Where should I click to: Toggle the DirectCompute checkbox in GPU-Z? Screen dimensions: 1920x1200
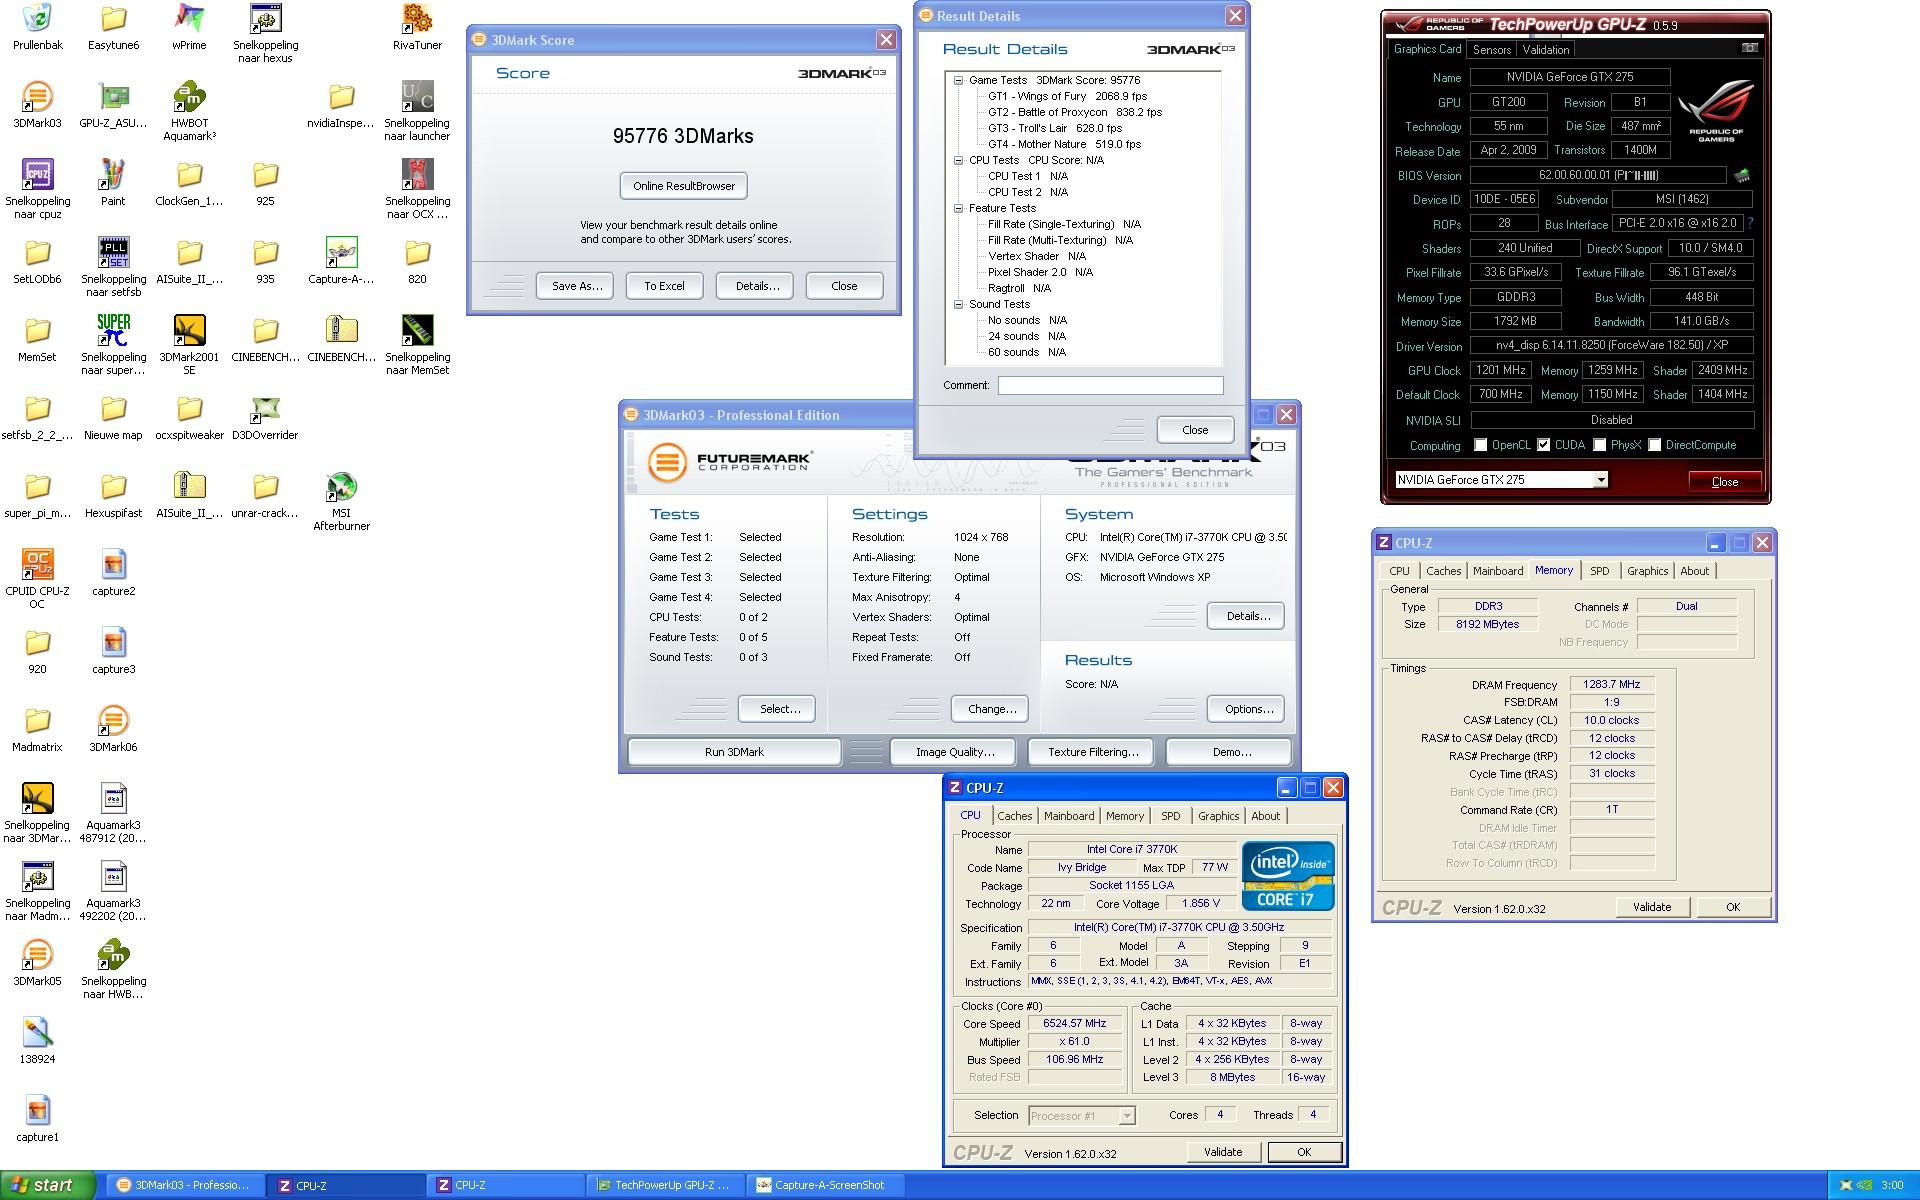pos(1655,445)
